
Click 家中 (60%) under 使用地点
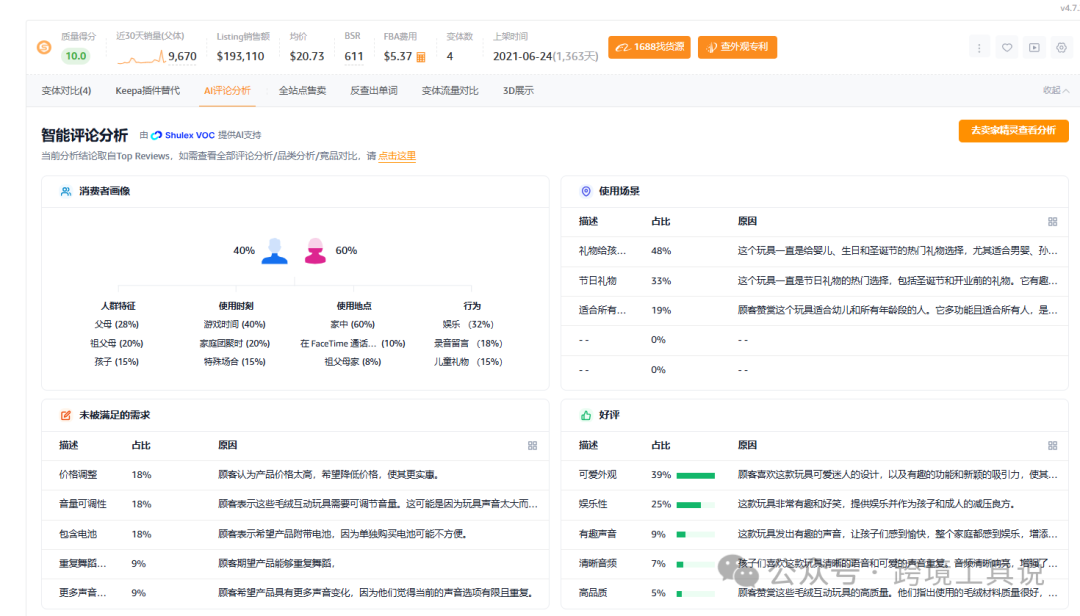tap(353, 325)
